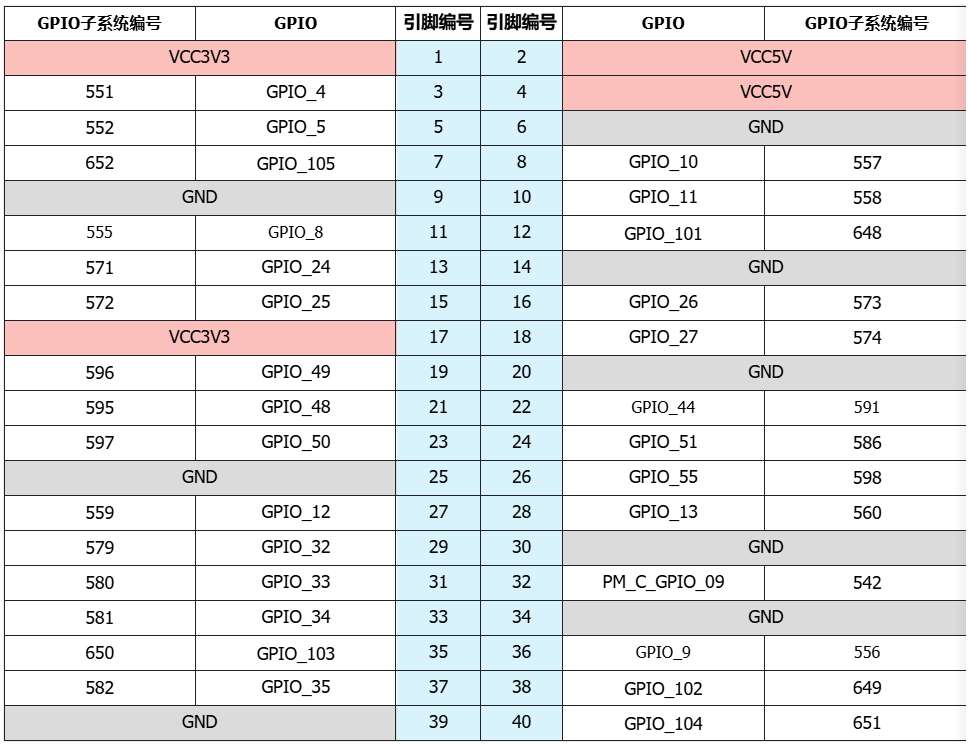Click pin number 40 cell

pos(521,722)
